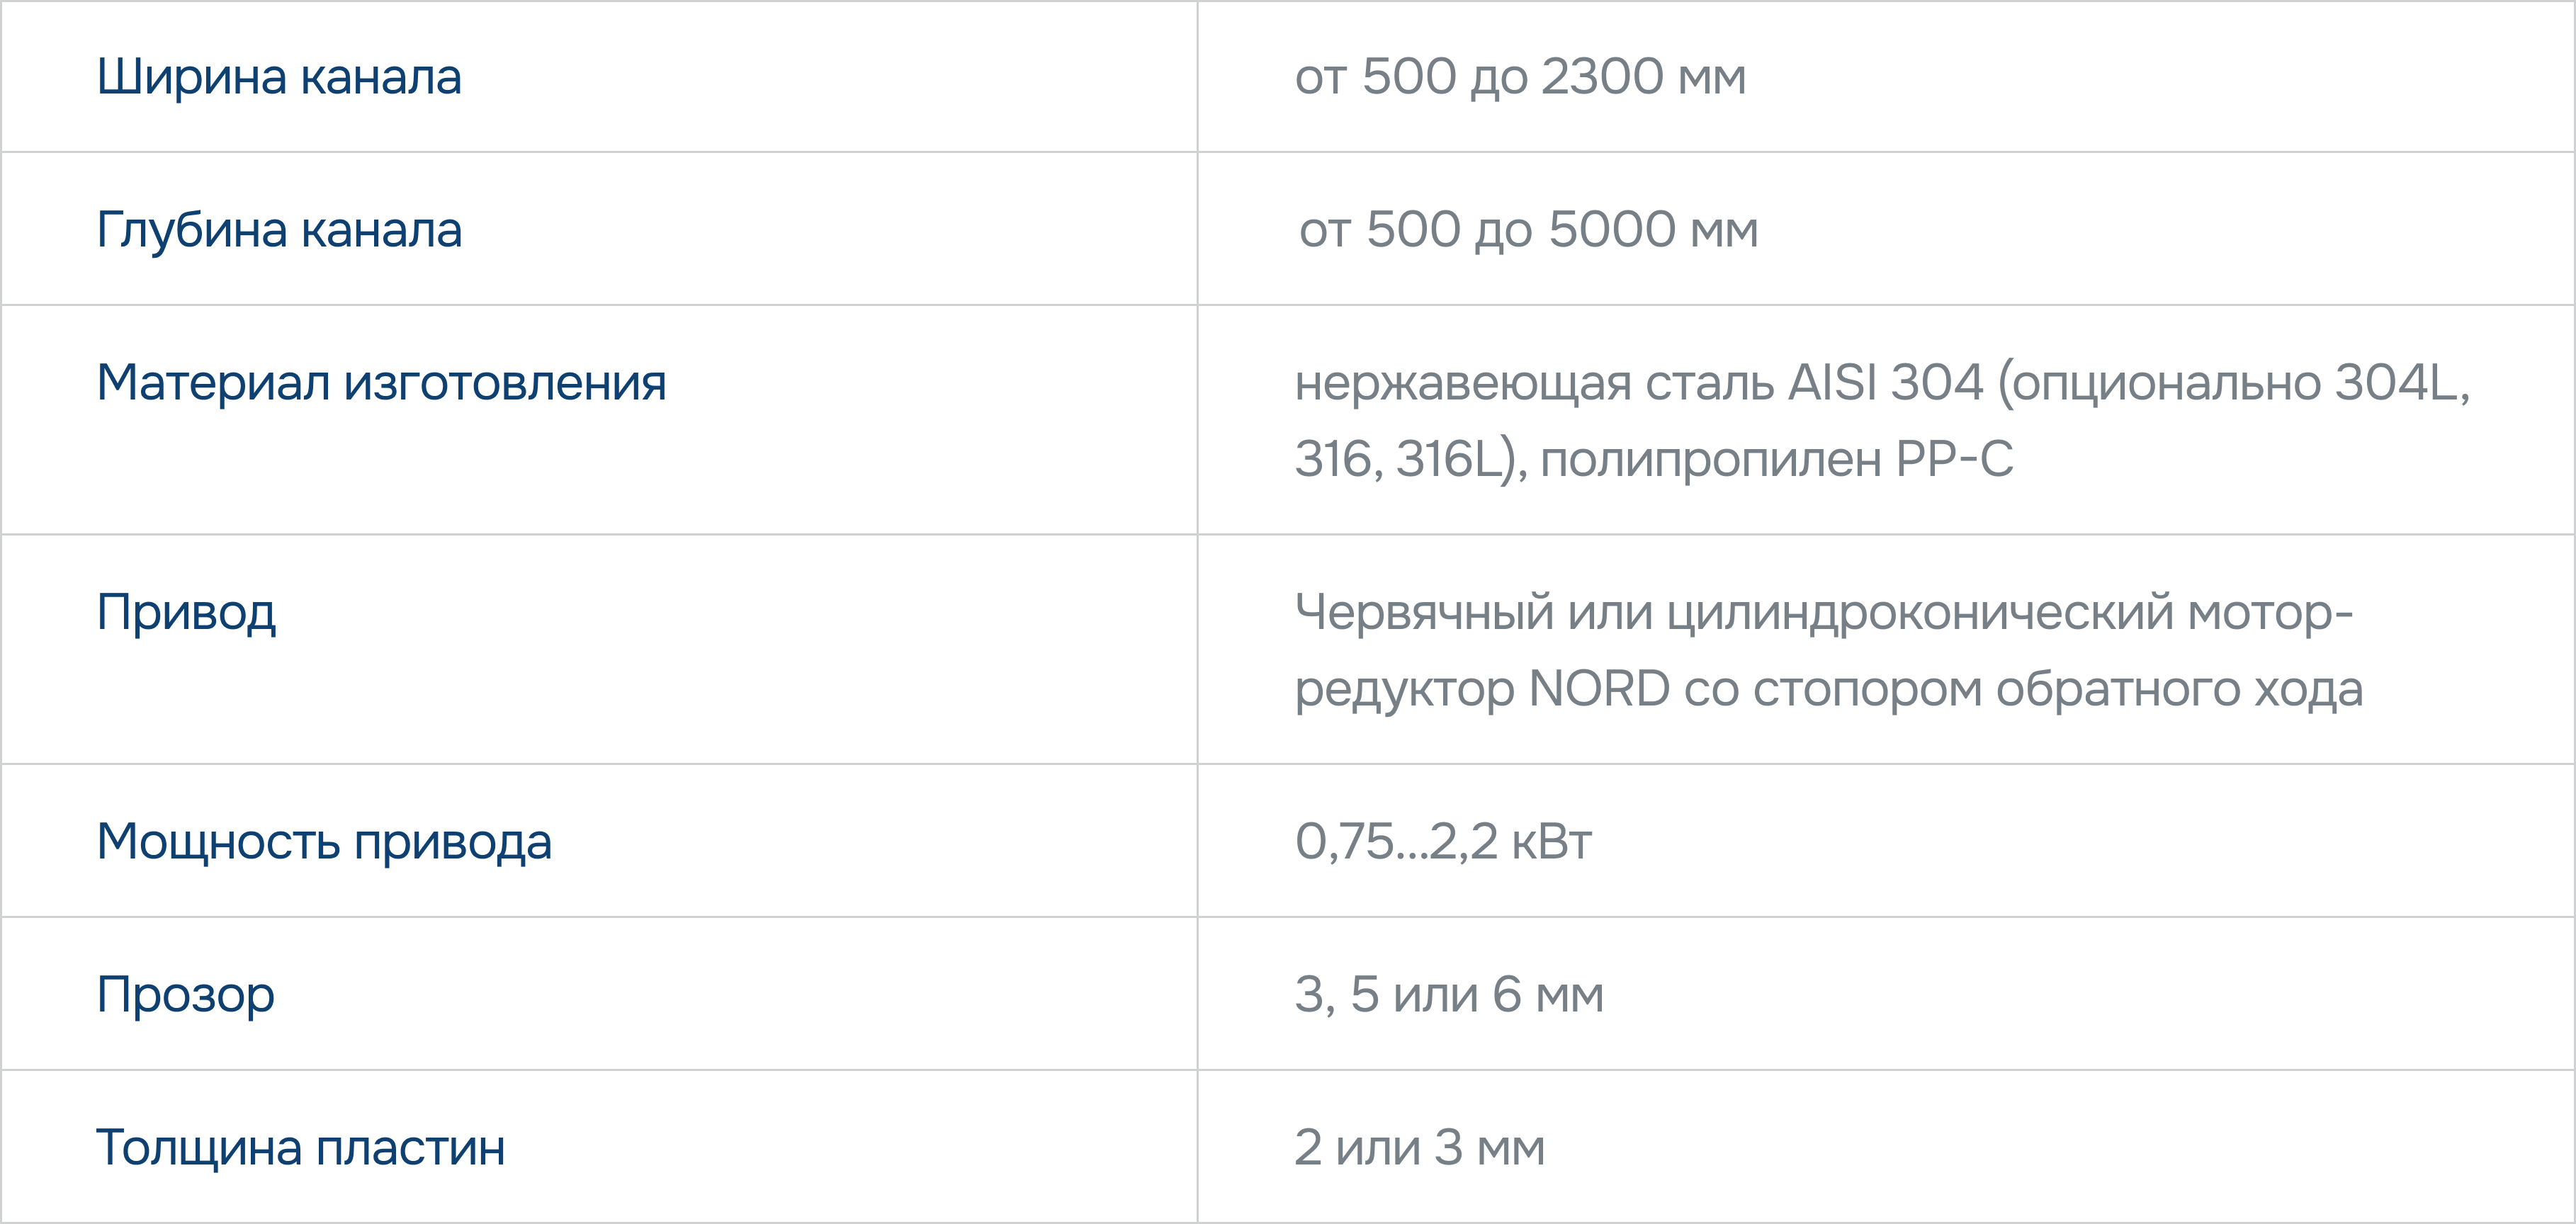The image size is (2576, 1224).
Task: Select the 'от 500 до 2300 мм' value
Action: (1520, 77)
